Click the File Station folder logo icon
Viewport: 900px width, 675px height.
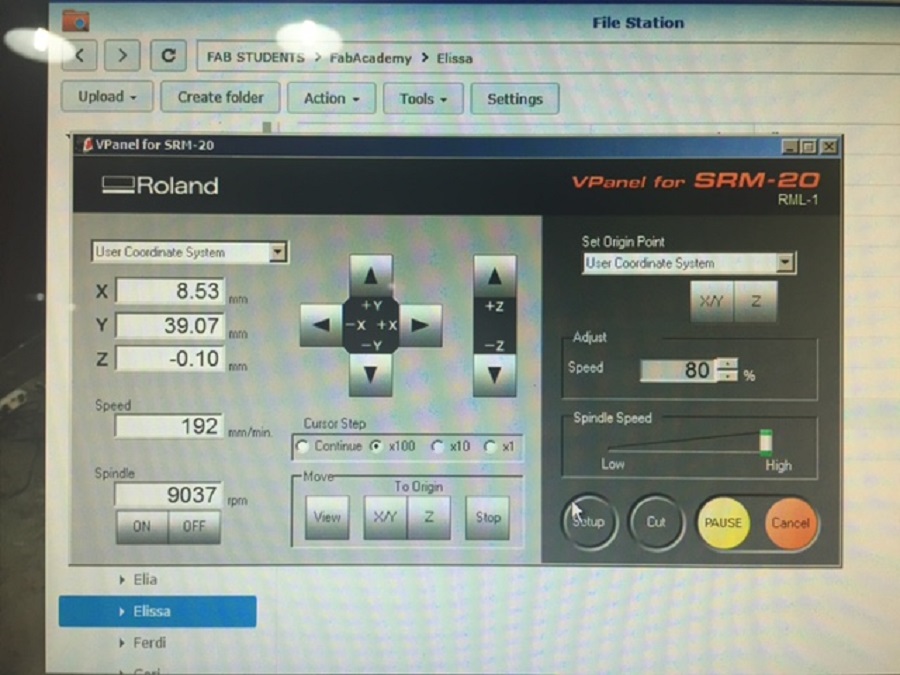pyautogui.click(x=76, y=21)
